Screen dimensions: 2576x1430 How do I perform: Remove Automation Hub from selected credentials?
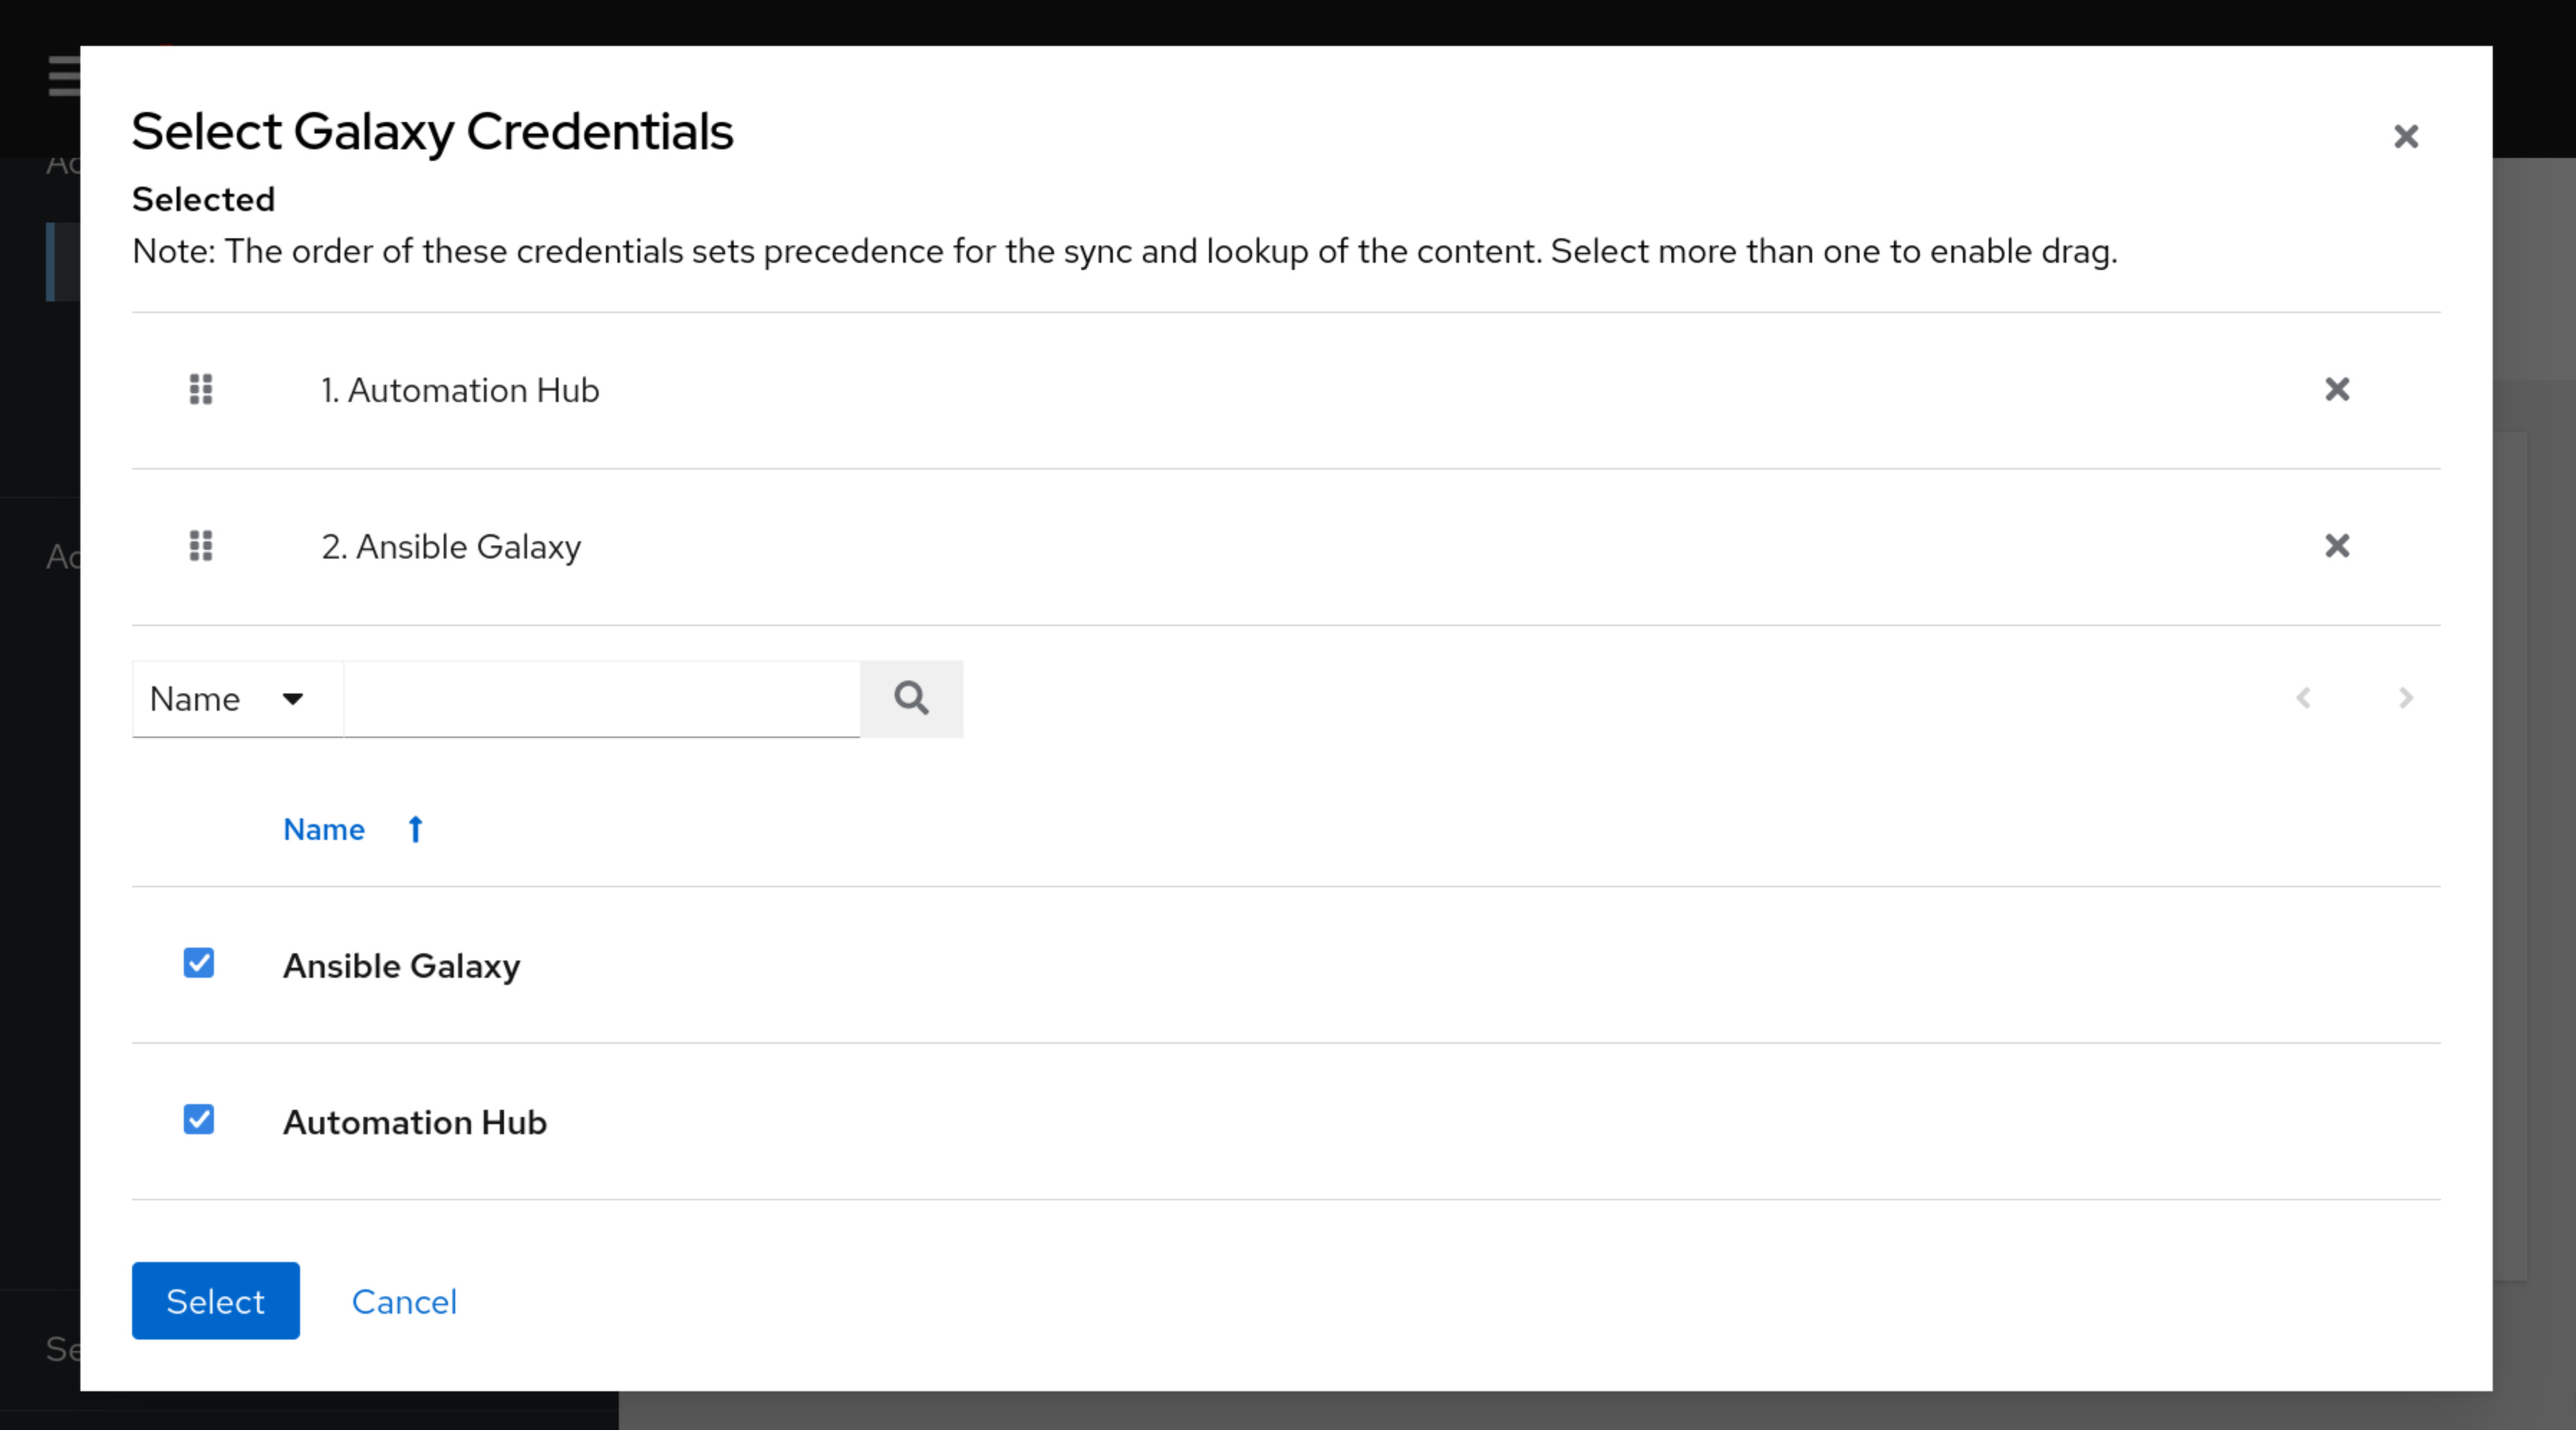click(x=2337, y=390)
